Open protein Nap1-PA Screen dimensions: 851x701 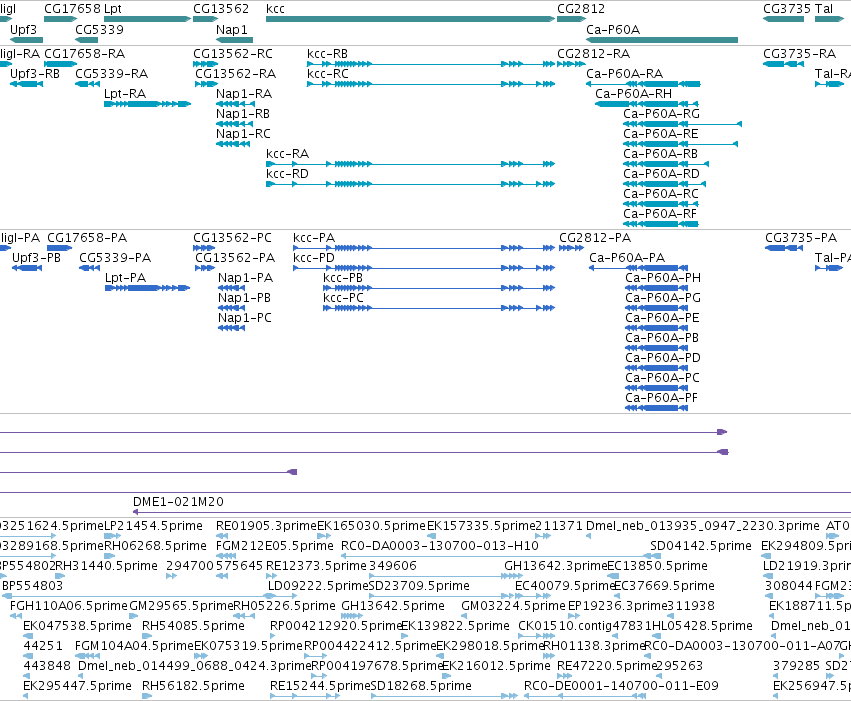[x=245, y=278]
